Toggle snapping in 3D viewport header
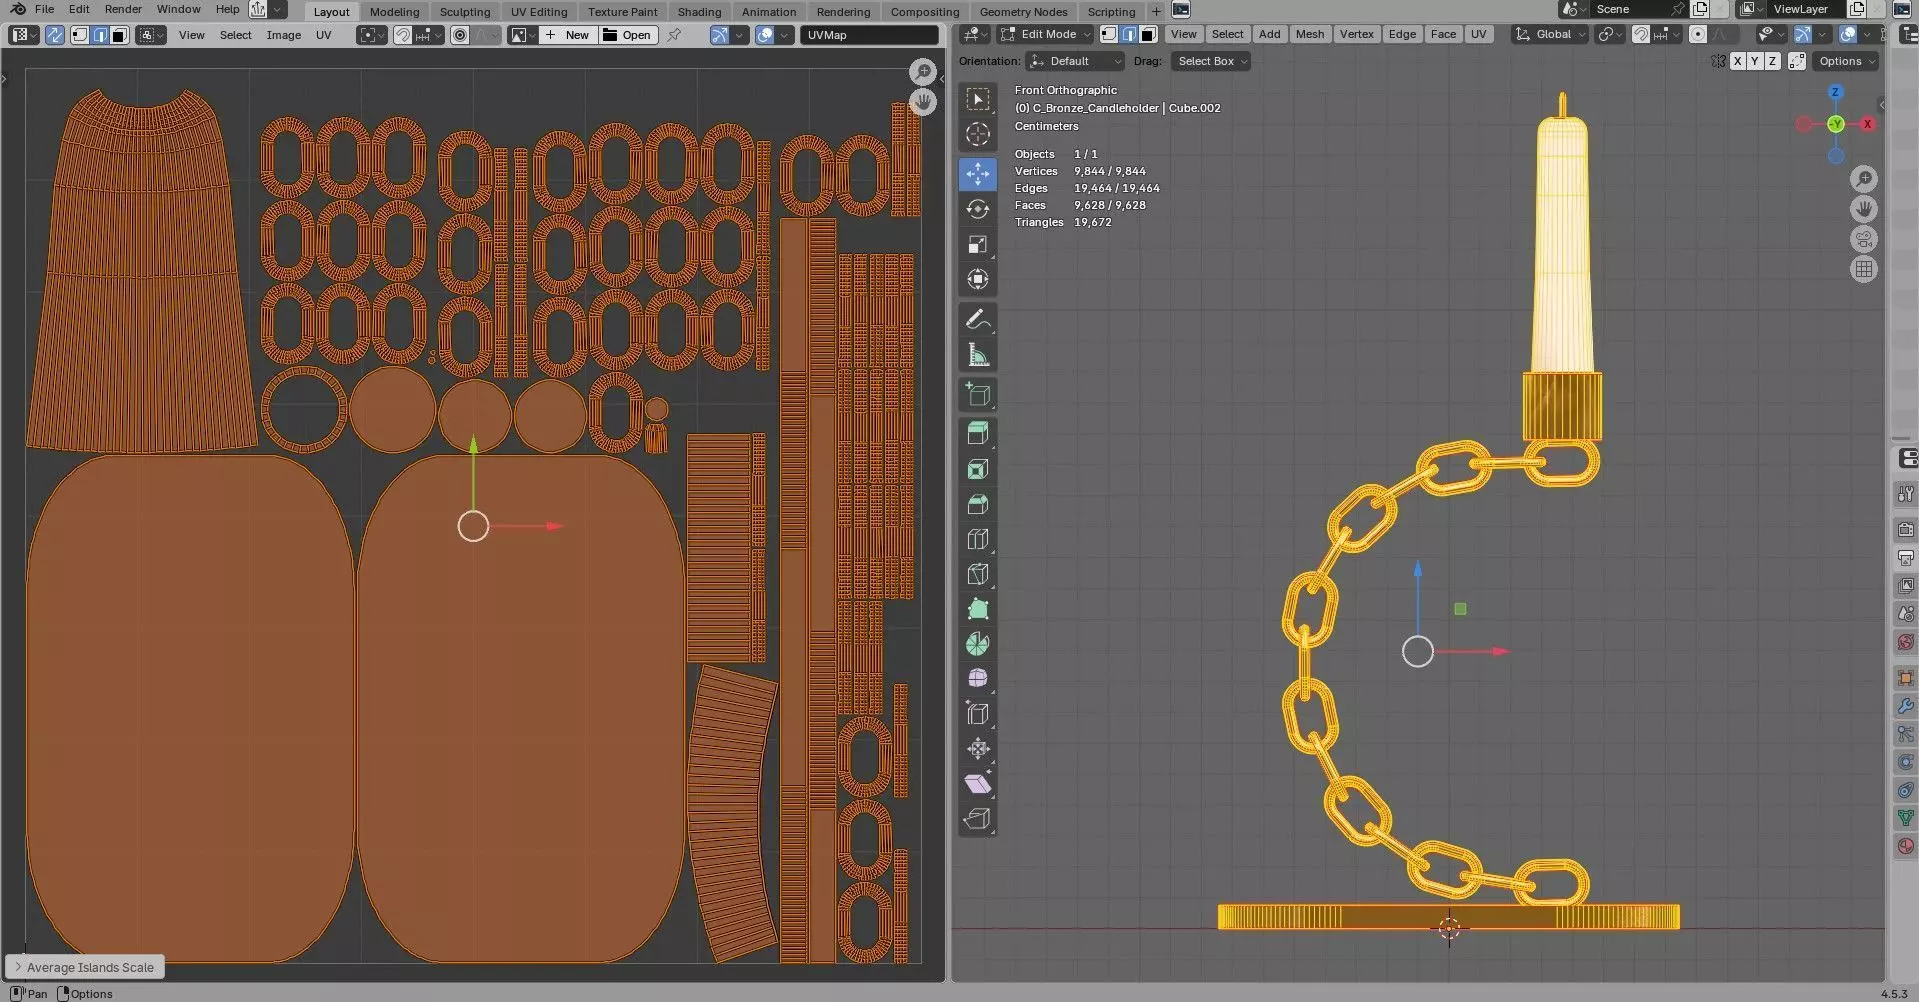 pyautogui.click(x=1641, y=34)
